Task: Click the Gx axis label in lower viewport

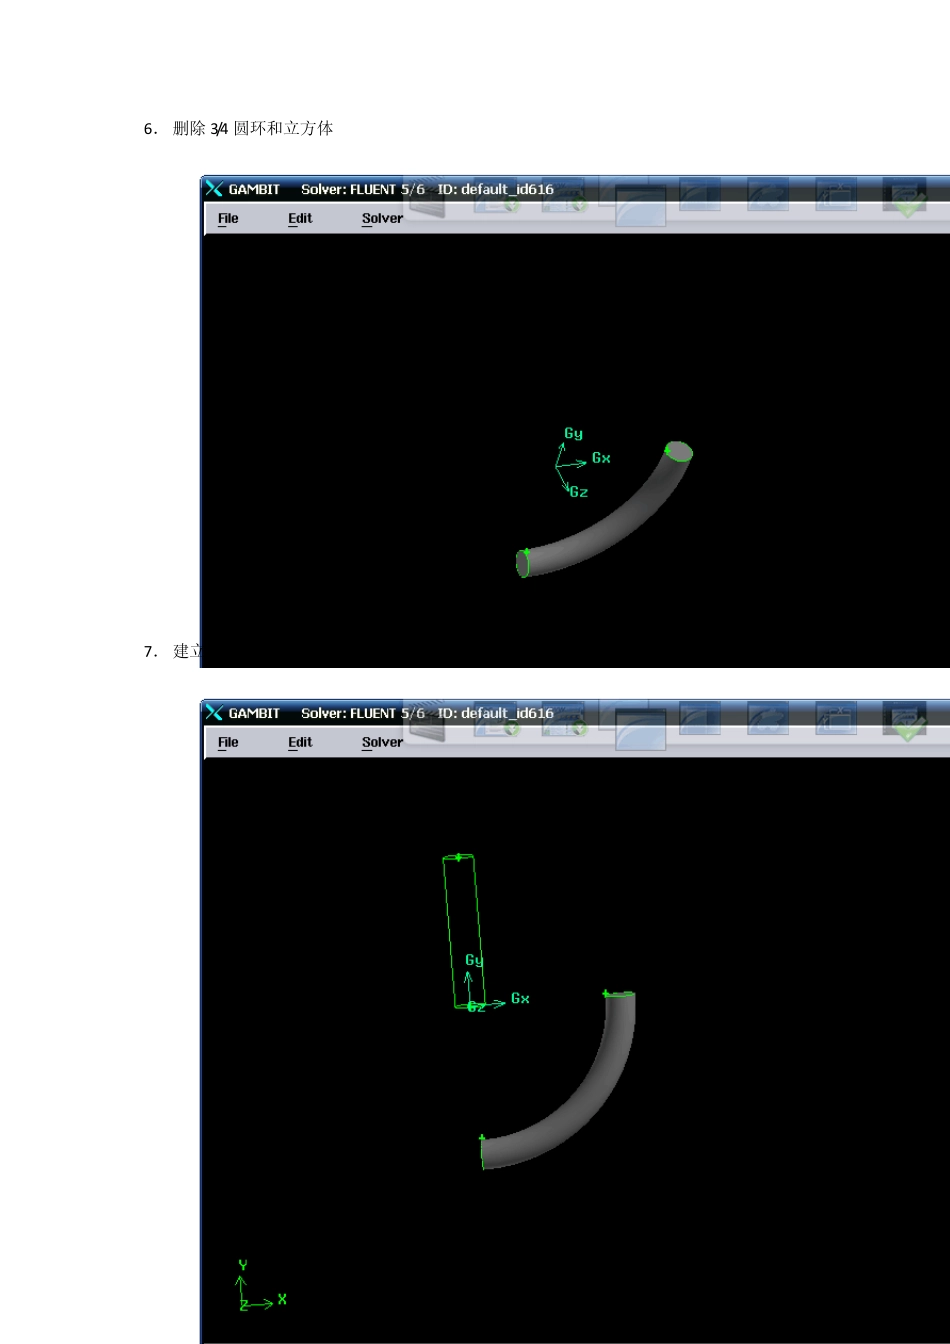Action: coord(520,998)
